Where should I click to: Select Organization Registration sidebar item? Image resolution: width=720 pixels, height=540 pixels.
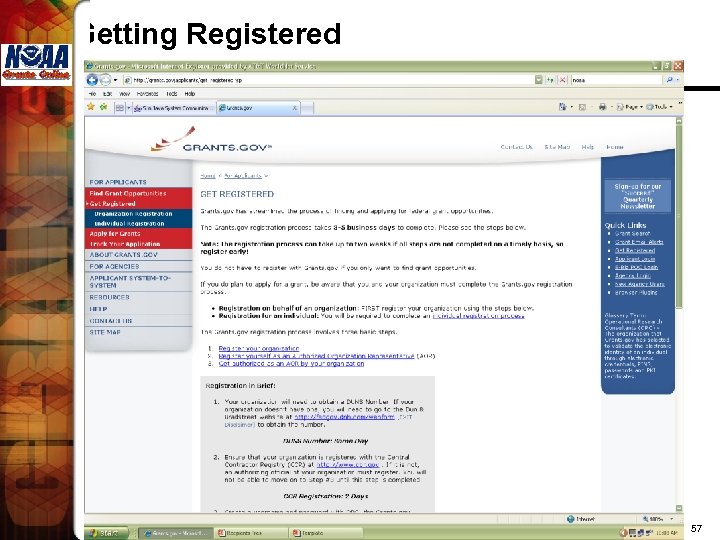click(x=138, y=214)
